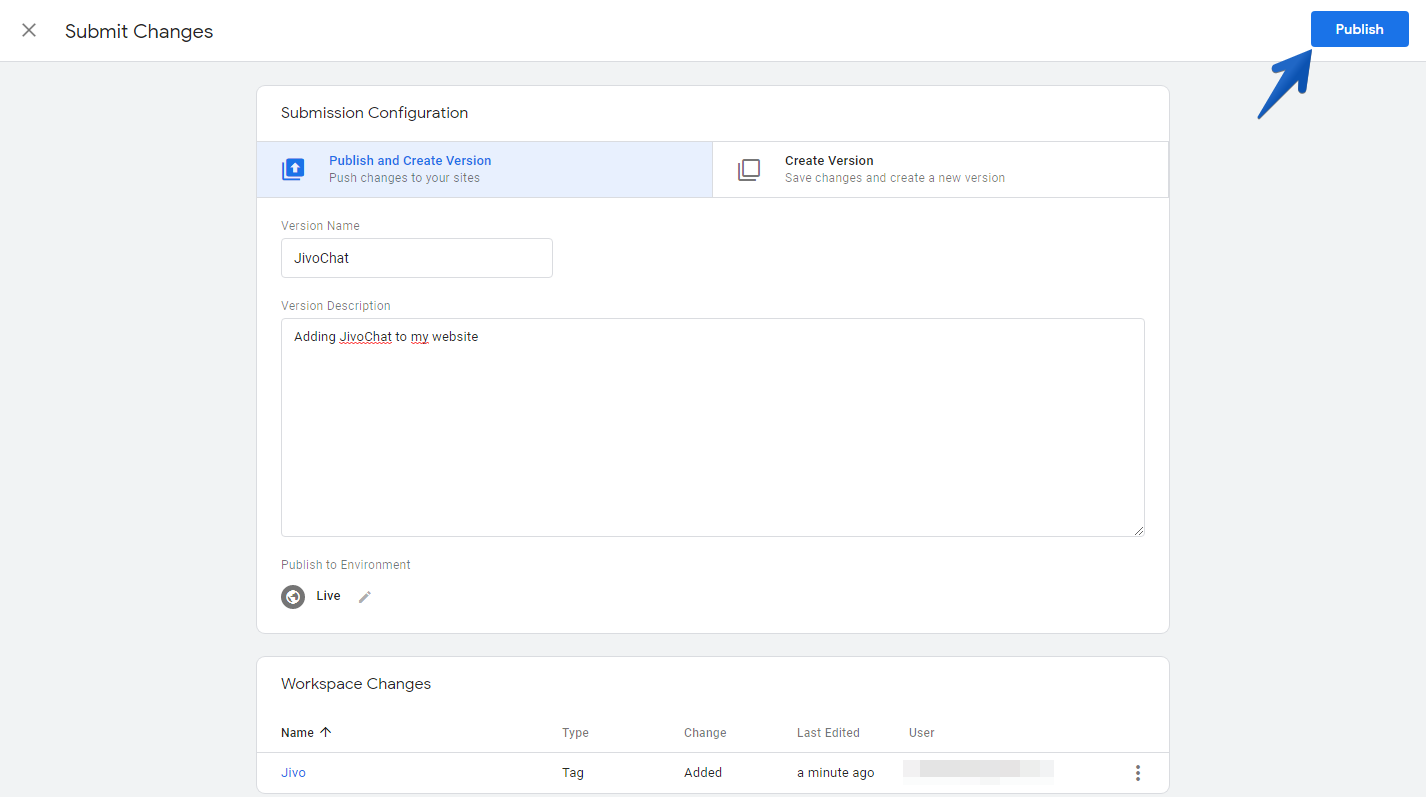Image resolution: width=1426 pixels, height=797 pixels.
Task: Click the textarea resize handle
Action: click(x=1138, y=530)
